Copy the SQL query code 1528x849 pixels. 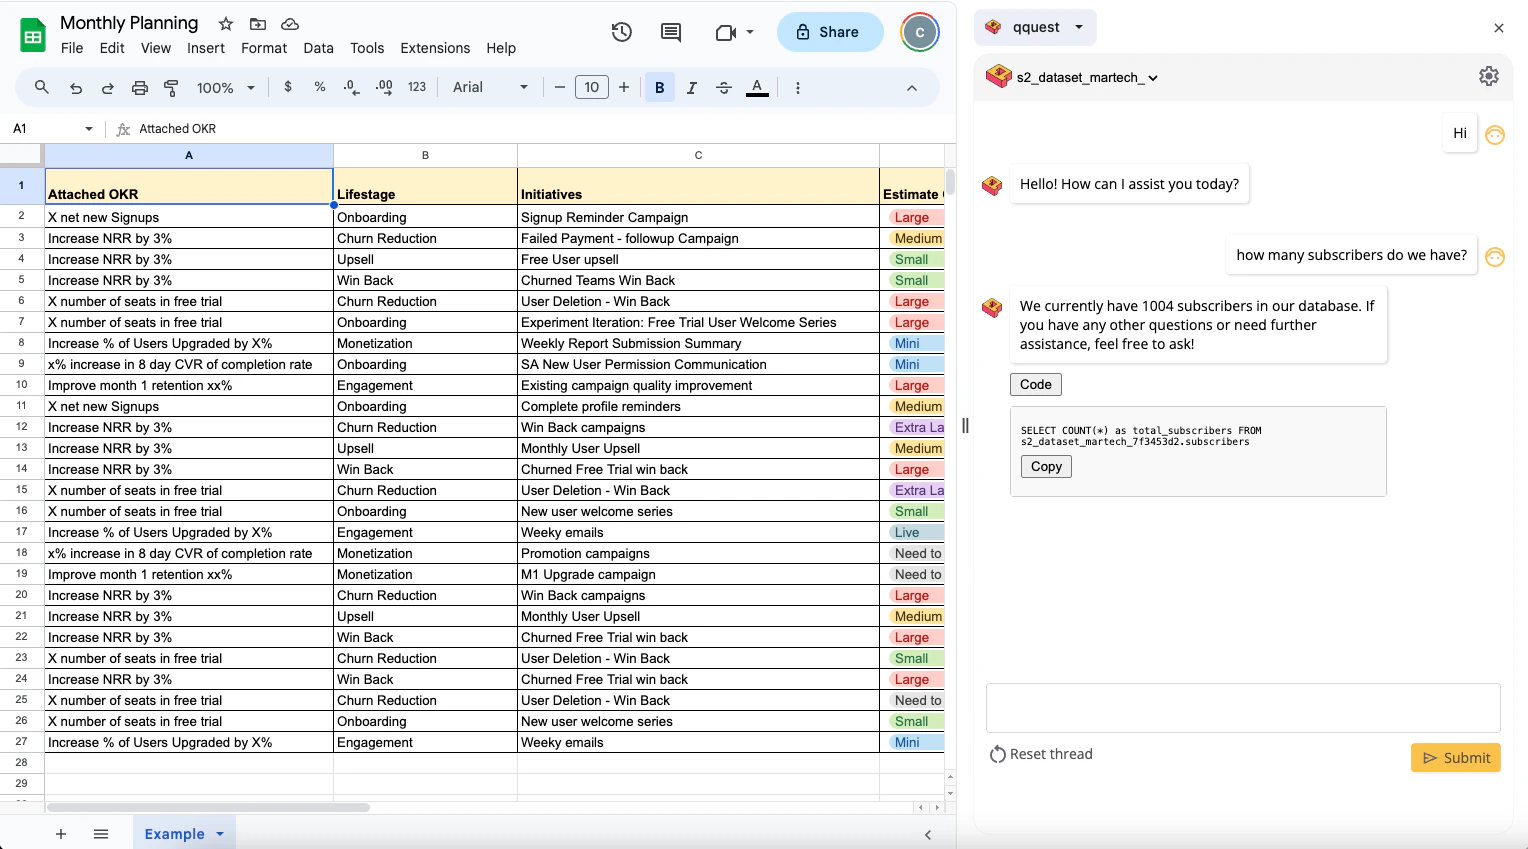pos(1046,466)
